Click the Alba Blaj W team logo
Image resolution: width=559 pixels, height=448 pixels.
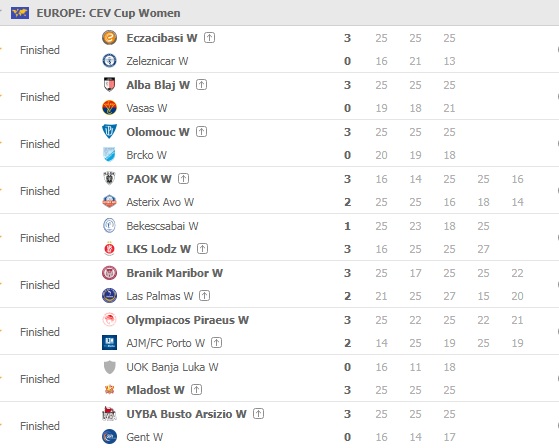[109, 85]
